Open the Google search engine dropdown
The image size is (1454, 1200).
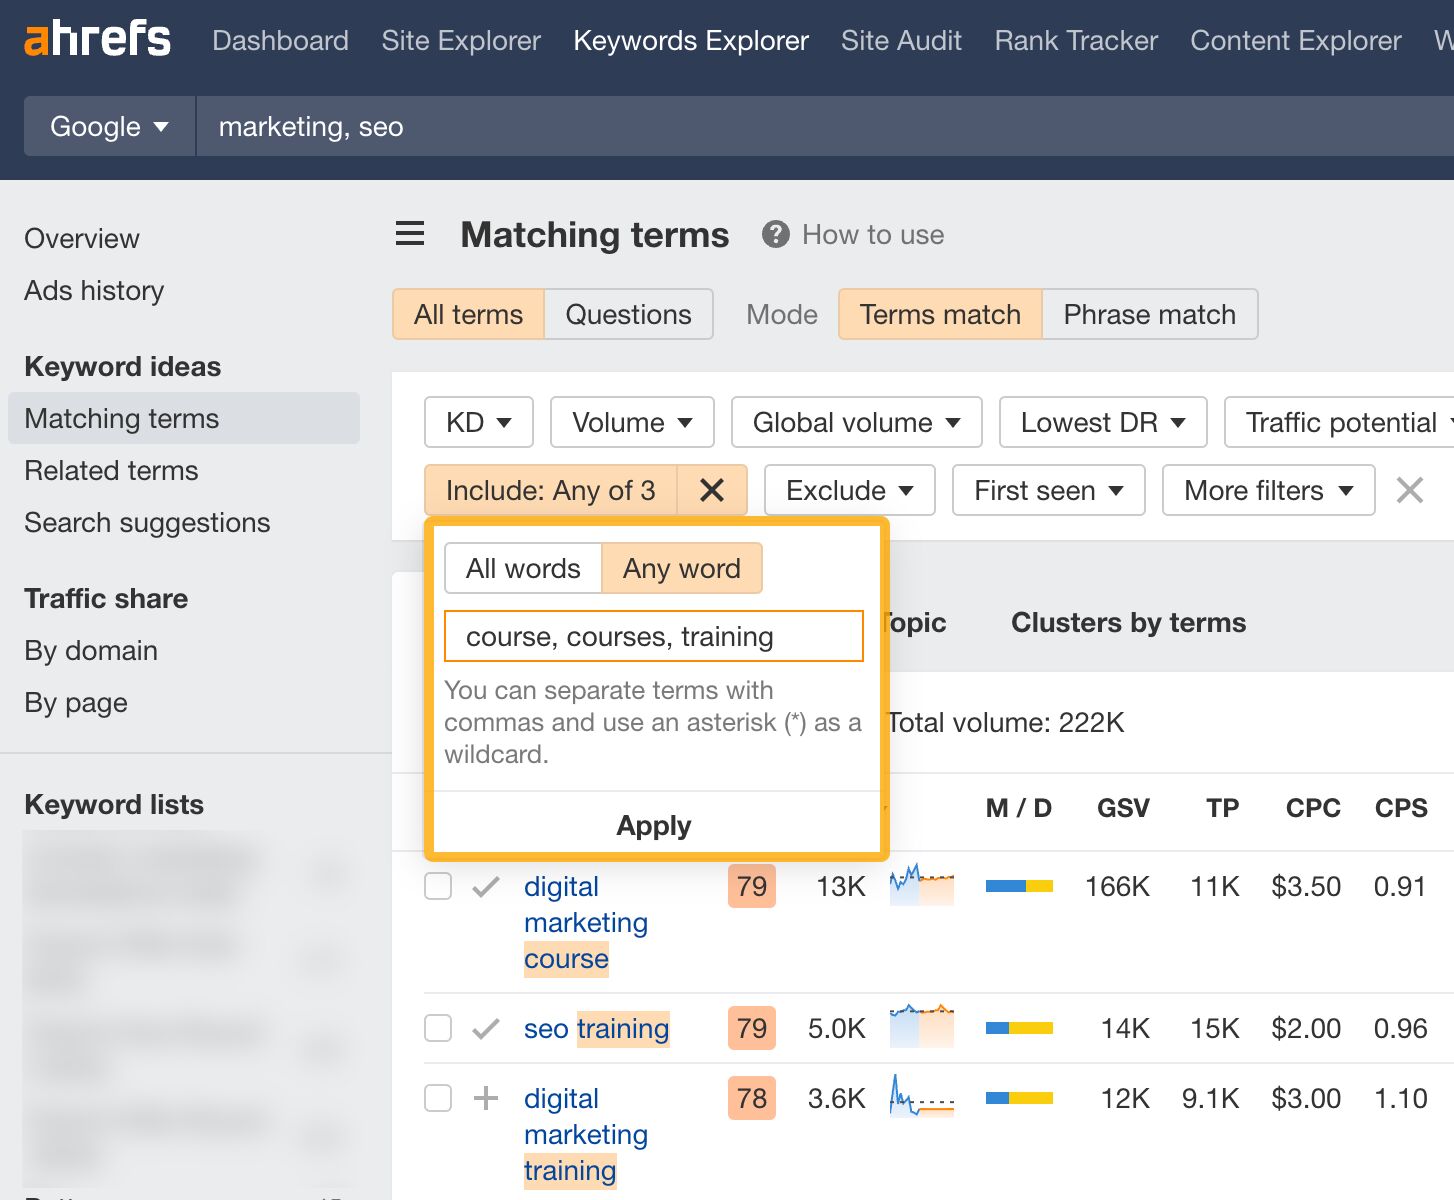[108, 126]
